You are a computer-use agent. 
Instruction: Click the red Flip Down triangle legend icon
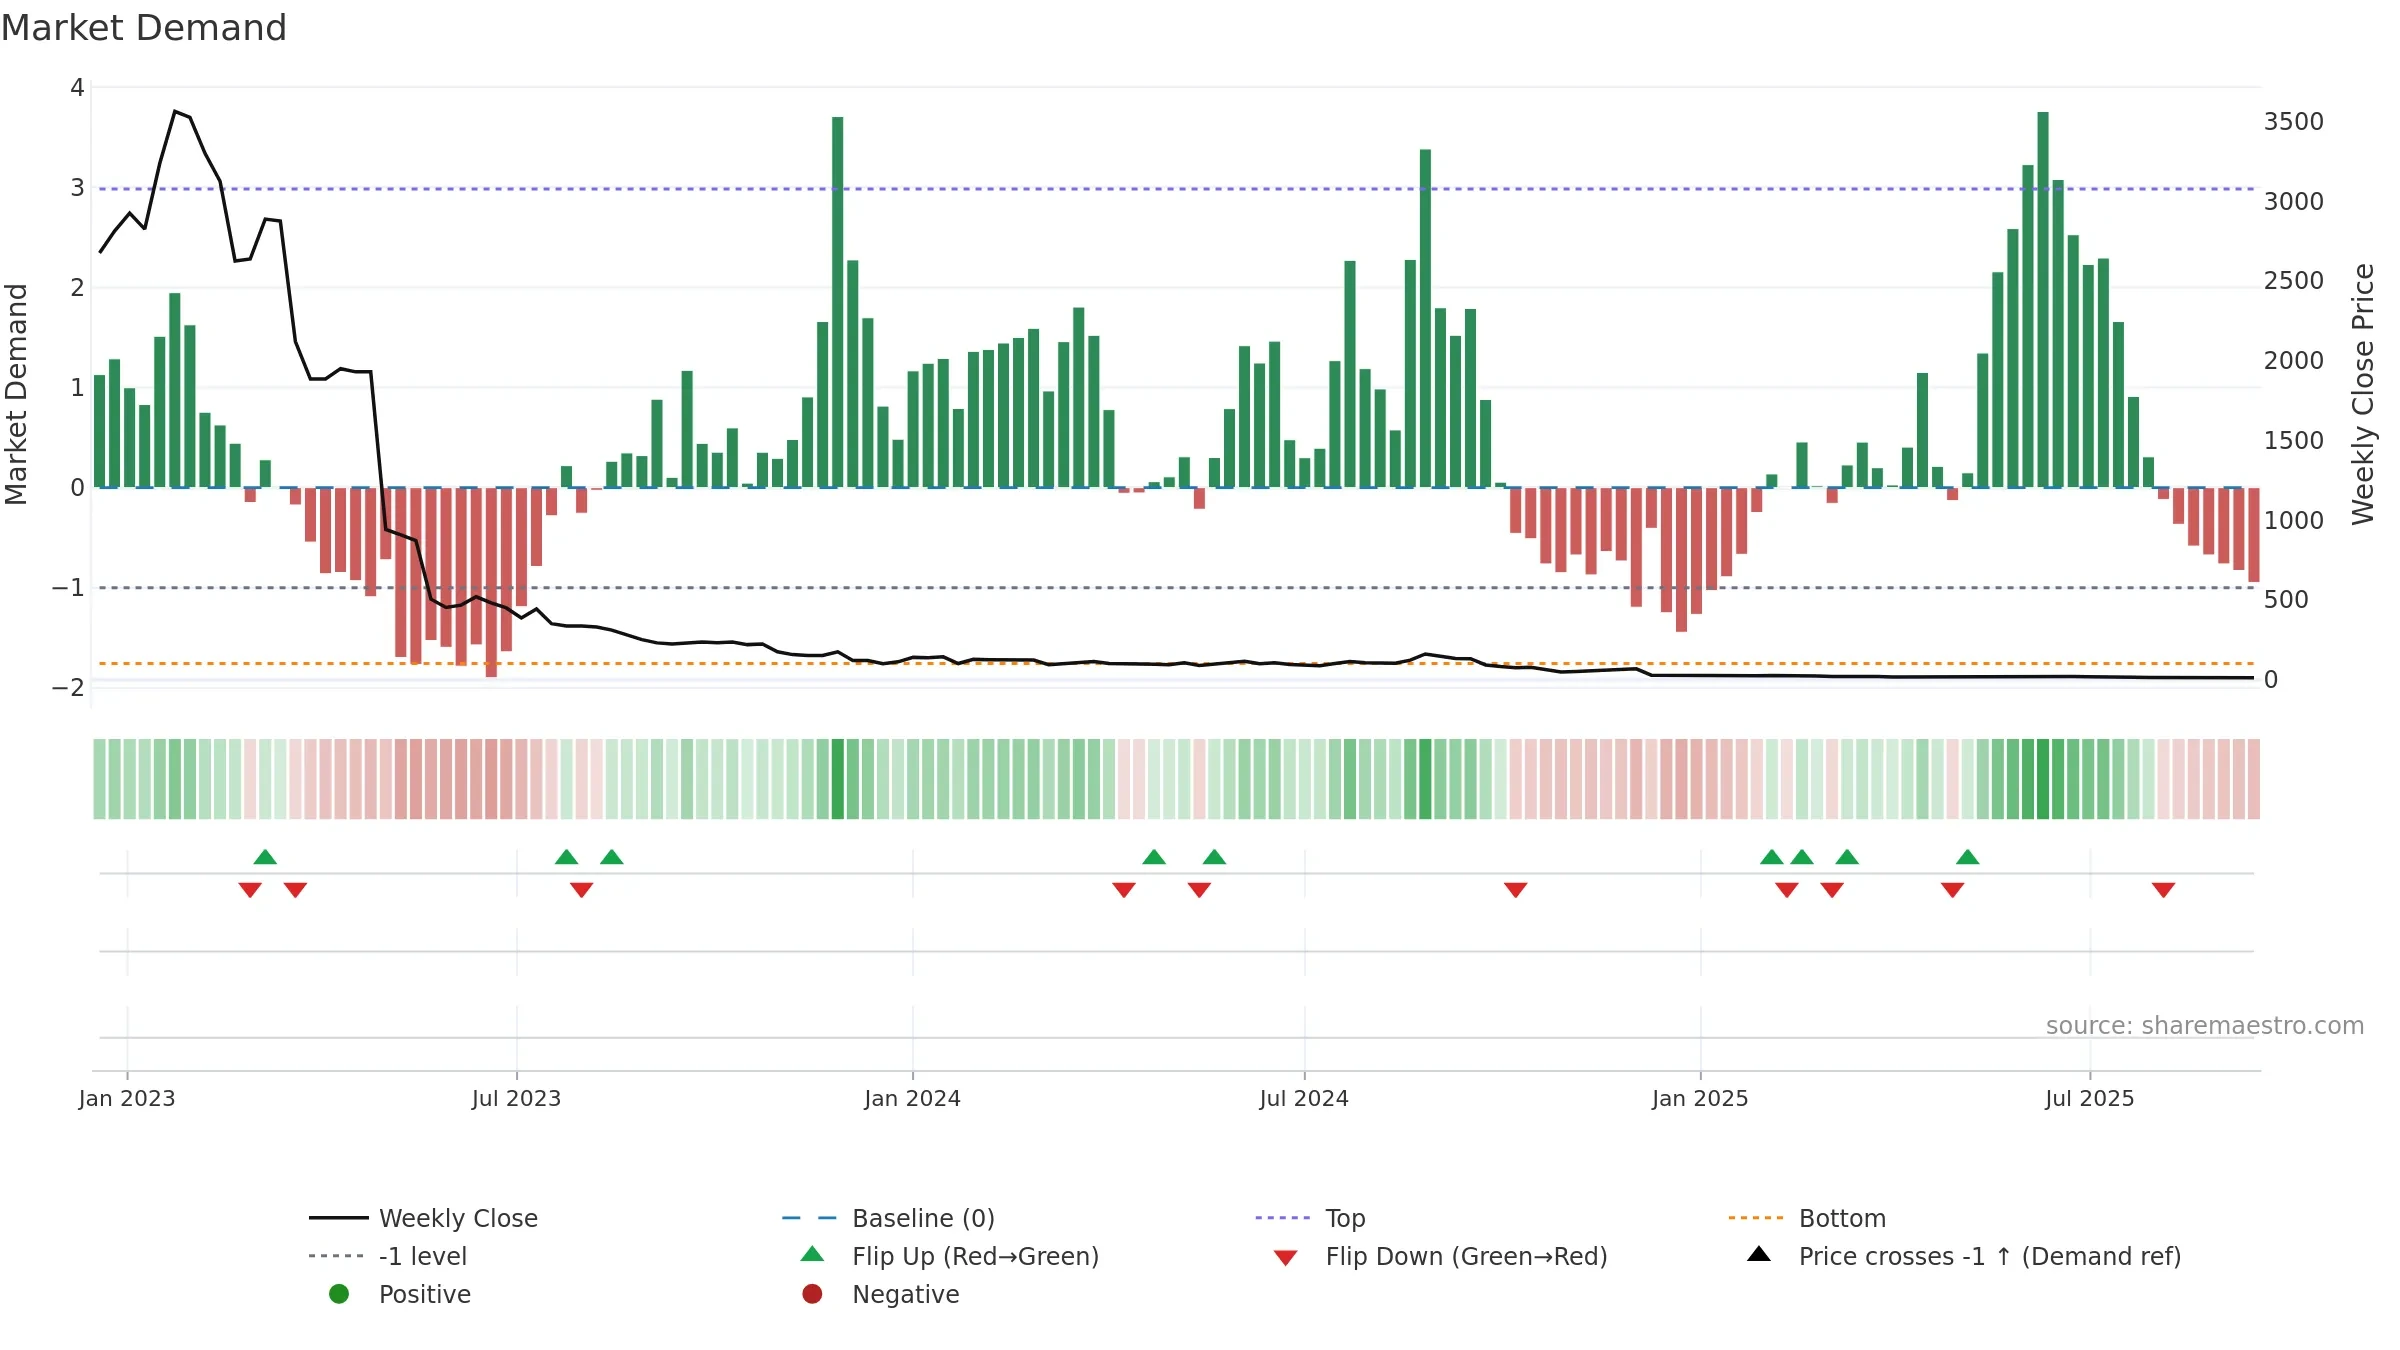(1286, 1257)
